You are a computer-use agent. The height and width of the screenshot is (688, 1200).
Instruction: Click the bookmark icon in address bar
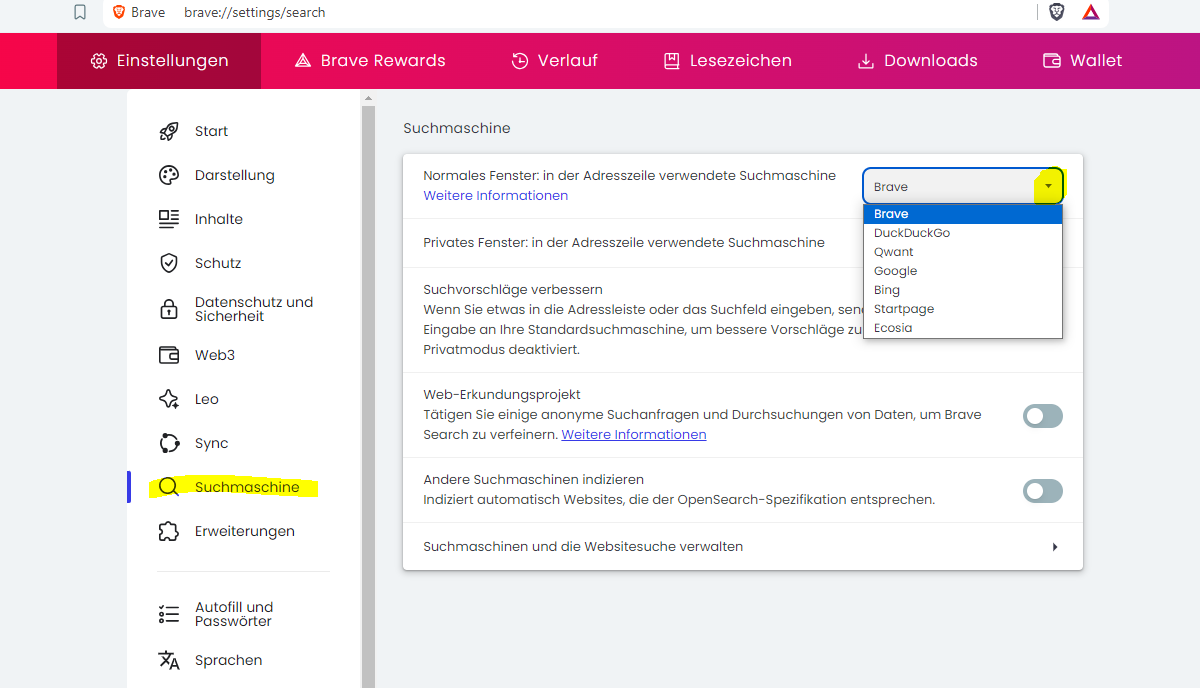[x=80, y=12]
